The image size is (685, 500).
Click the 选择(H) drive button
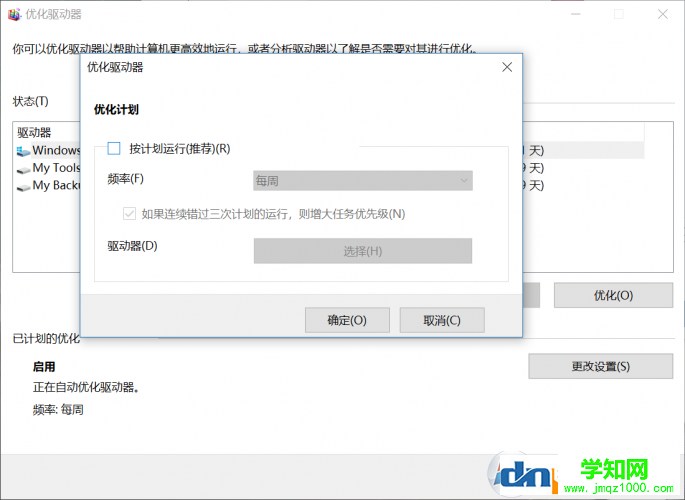[363, 251]
